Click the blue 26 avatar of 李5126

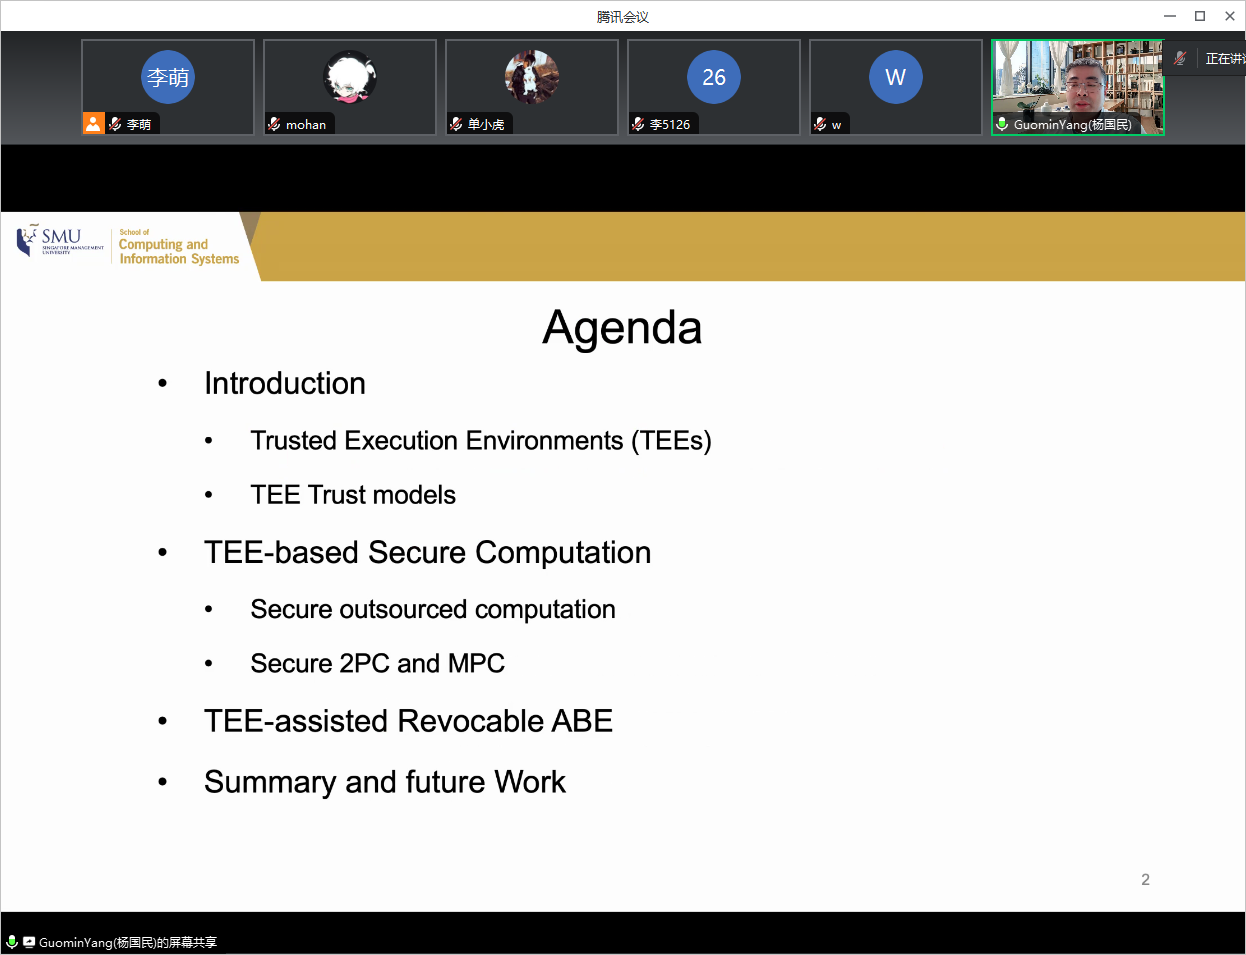click(x=714, y=77)
